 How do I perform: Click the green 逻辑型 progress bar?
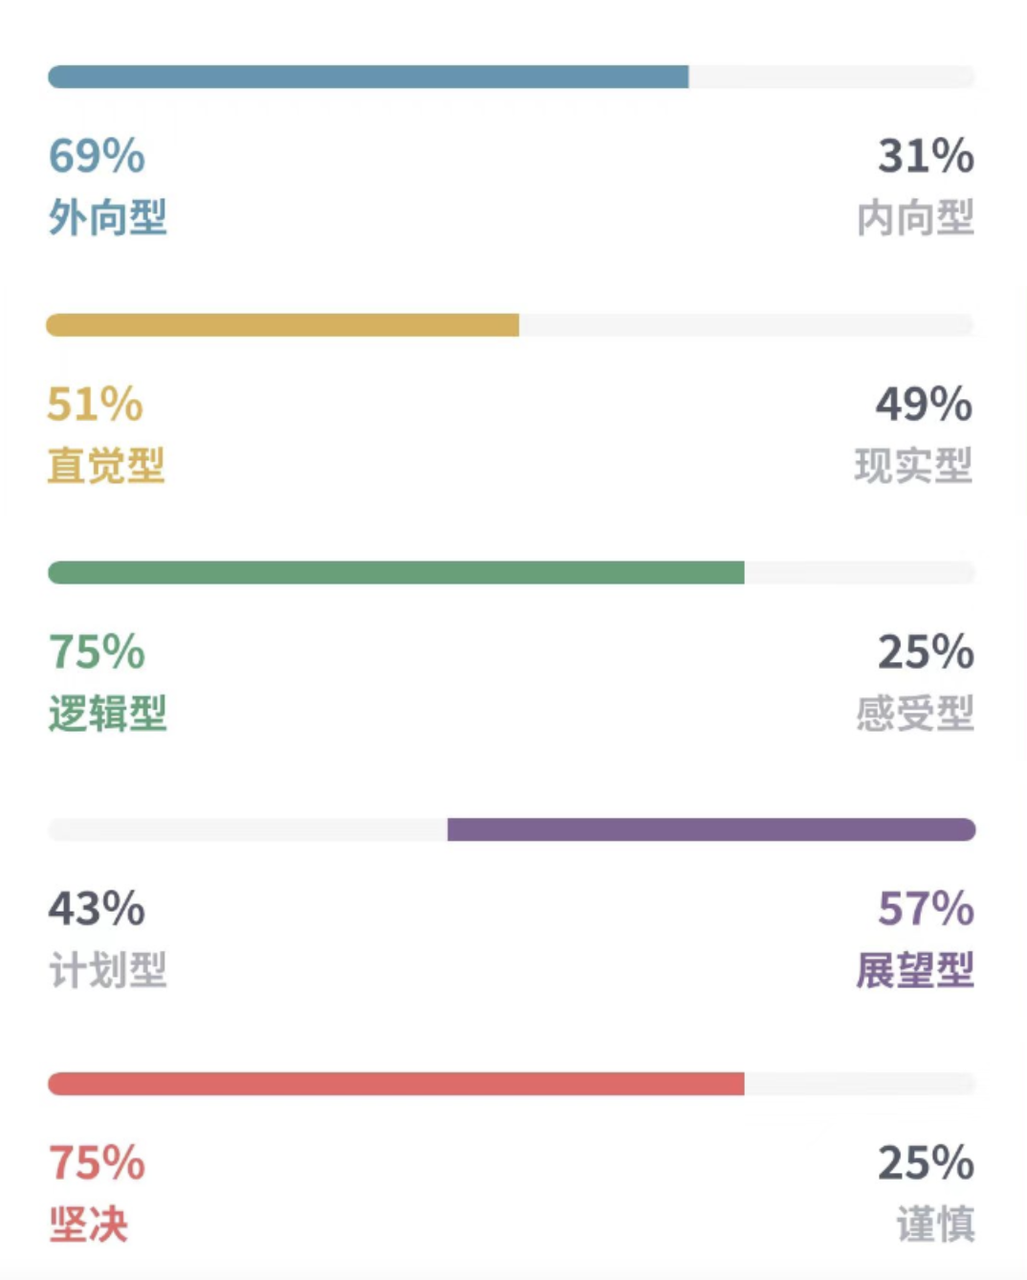tap(396, 573)
